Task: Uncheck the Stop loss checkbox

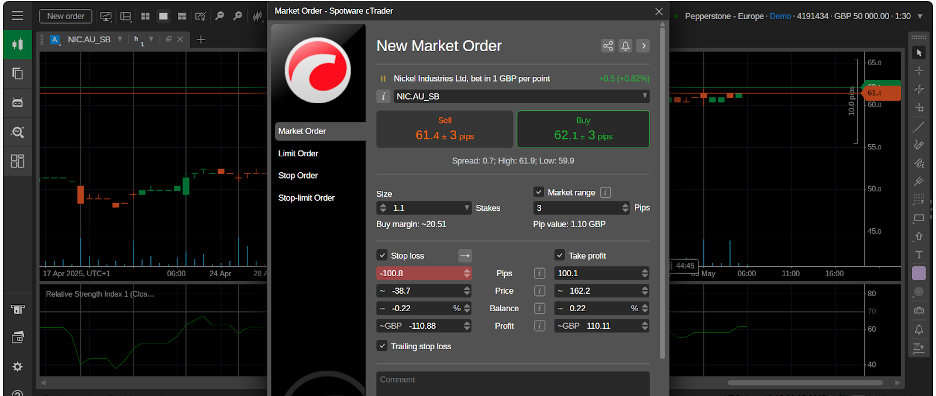Action: 382,256
